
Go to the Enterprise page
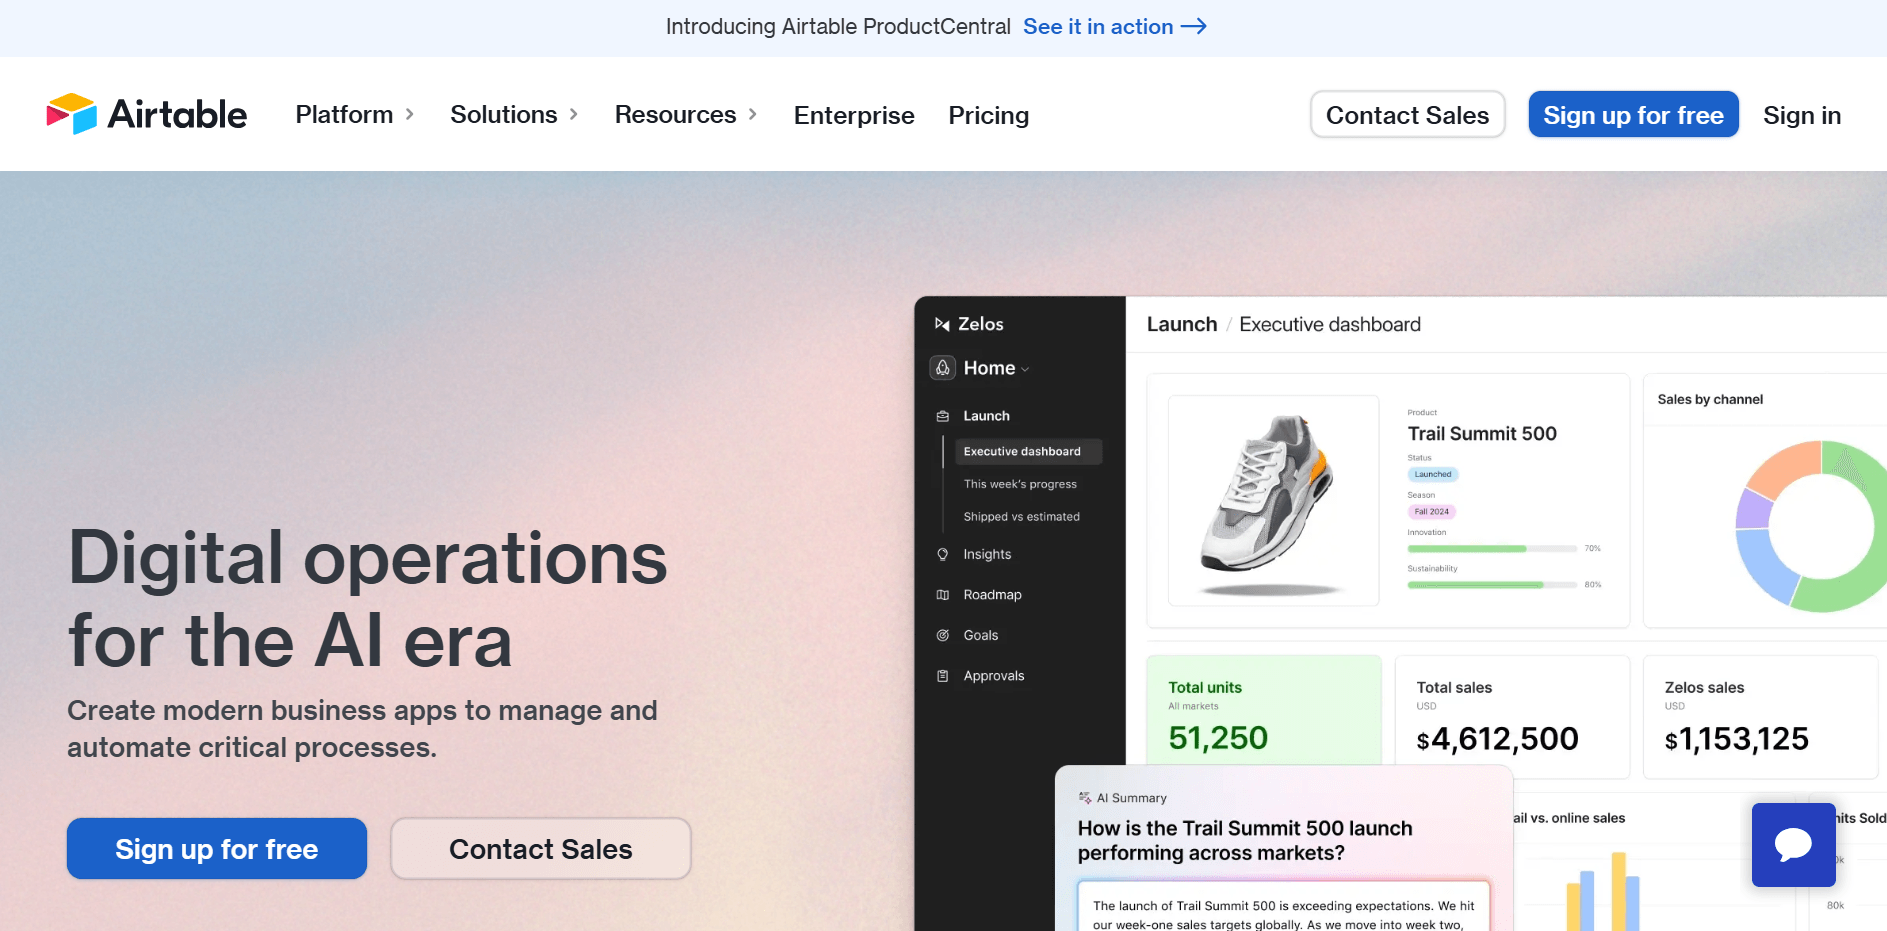coord(854,116)
